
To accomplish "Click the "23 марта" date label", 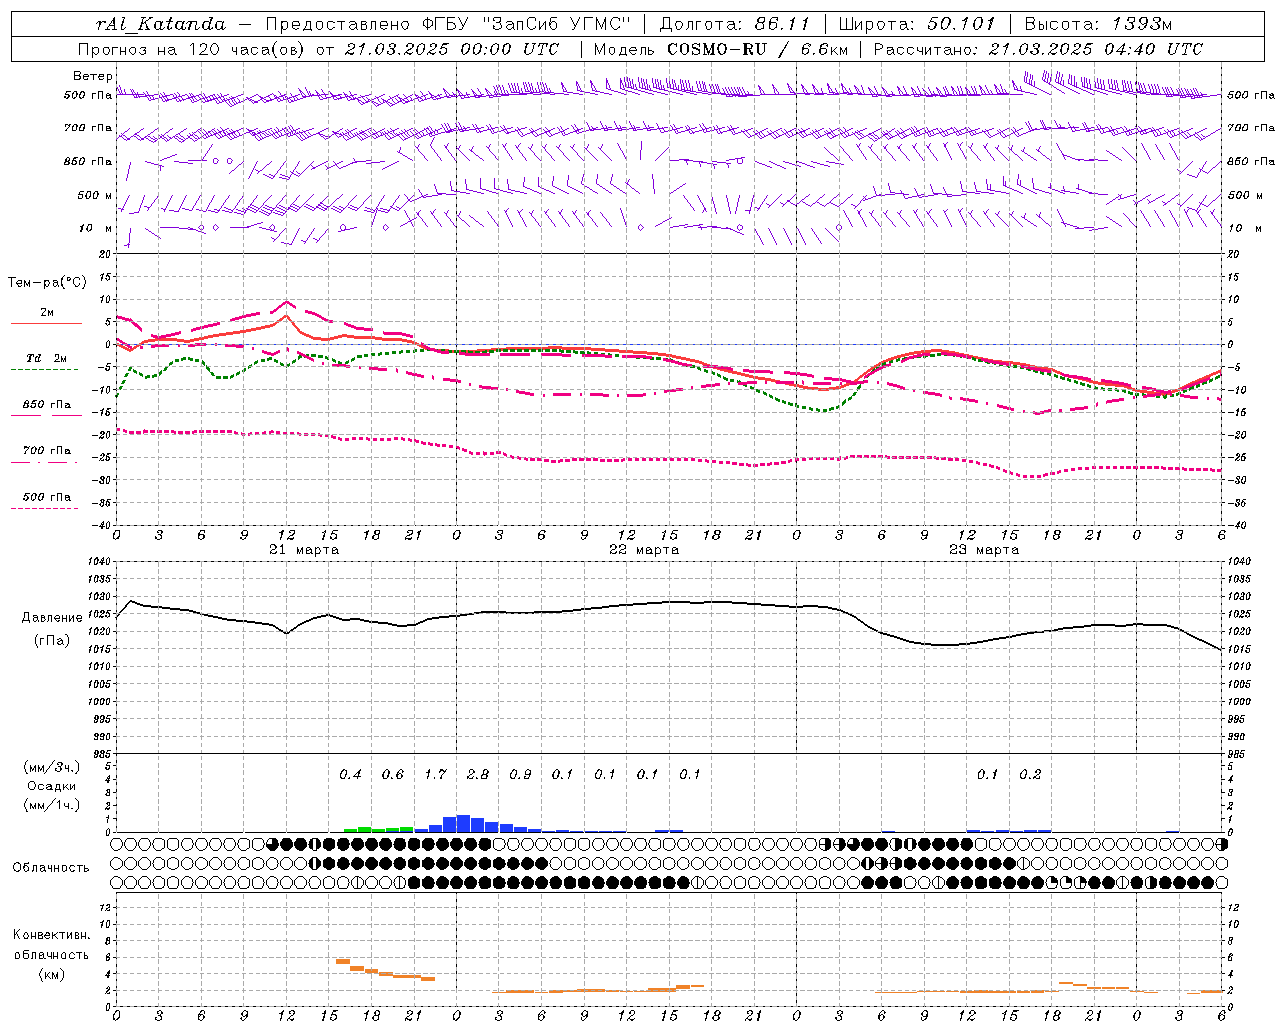I will [985, 550].
